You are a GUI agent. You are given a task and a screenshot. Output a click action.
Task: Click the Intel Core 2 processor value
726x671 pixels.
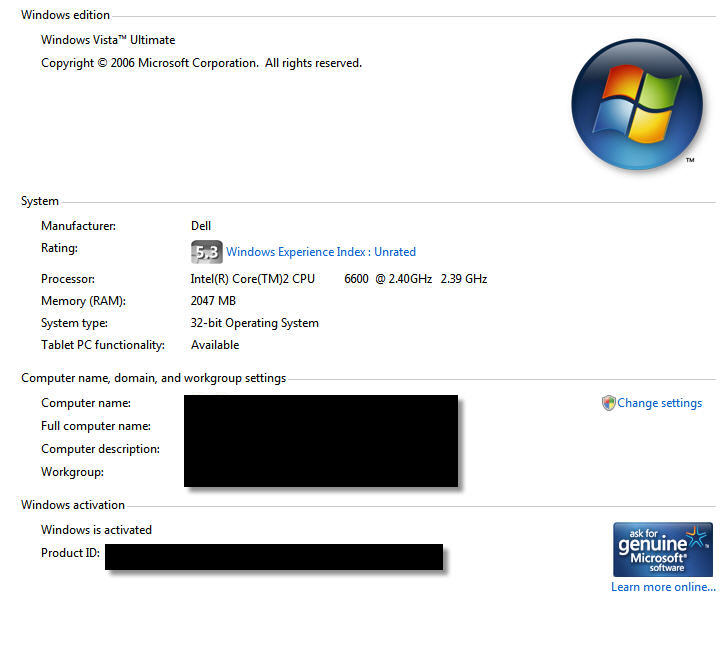(x=338, y=279)
